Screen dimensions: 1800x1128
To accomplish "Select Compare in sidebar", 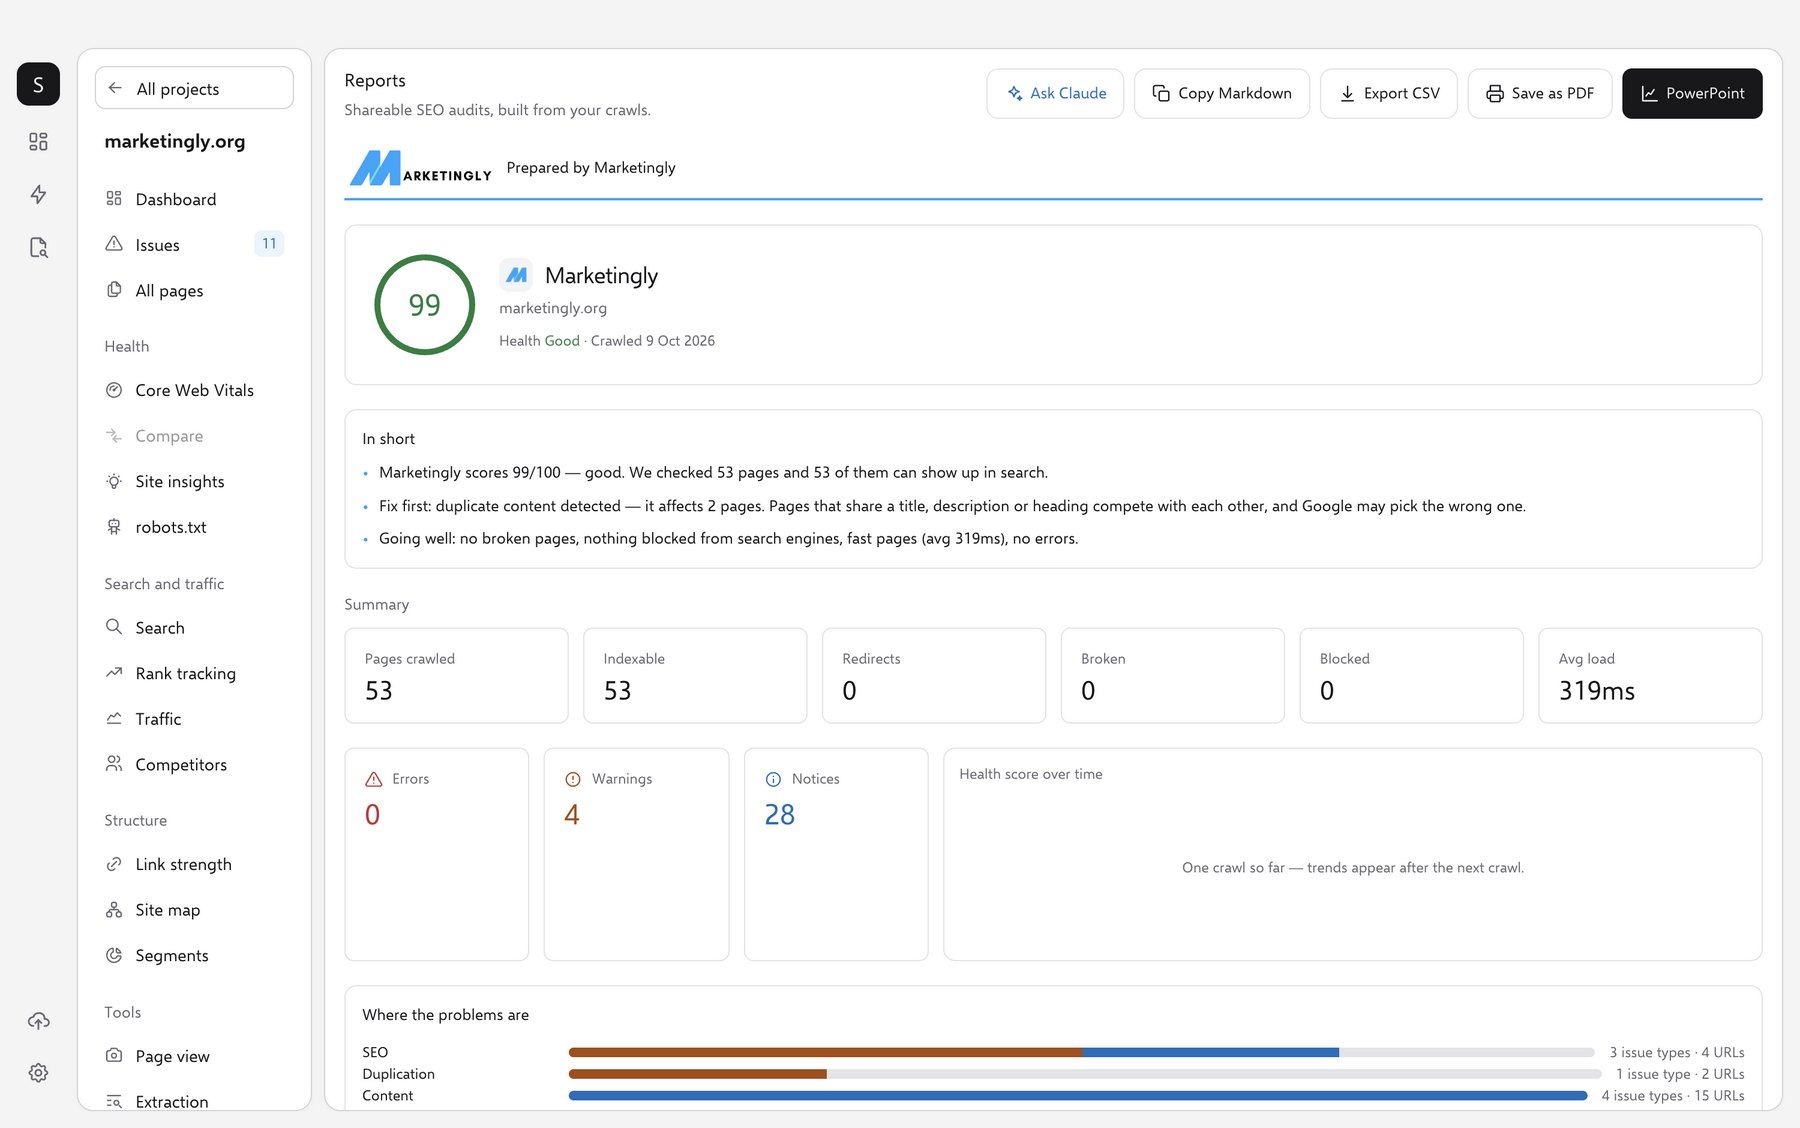I will click(194, 436).
